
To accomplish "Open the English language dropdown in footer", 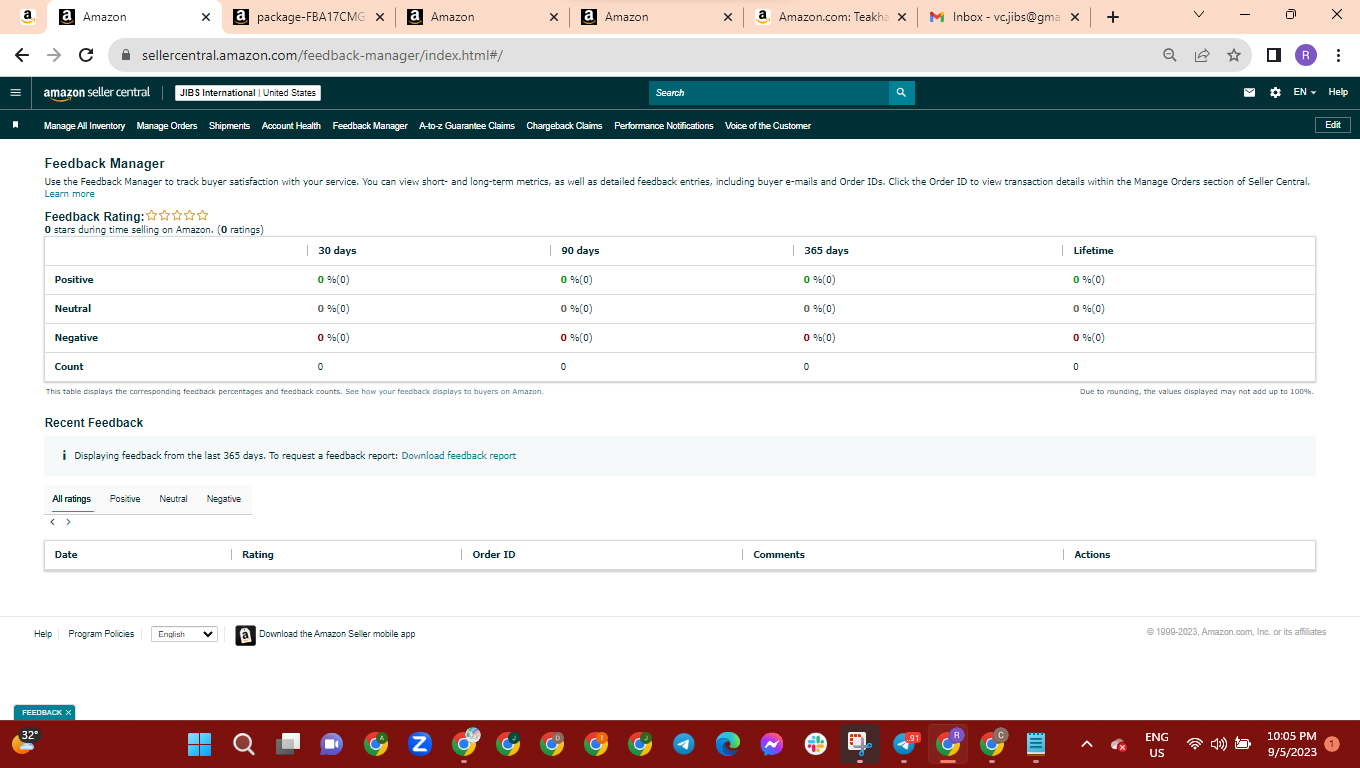I will (184, 634).
